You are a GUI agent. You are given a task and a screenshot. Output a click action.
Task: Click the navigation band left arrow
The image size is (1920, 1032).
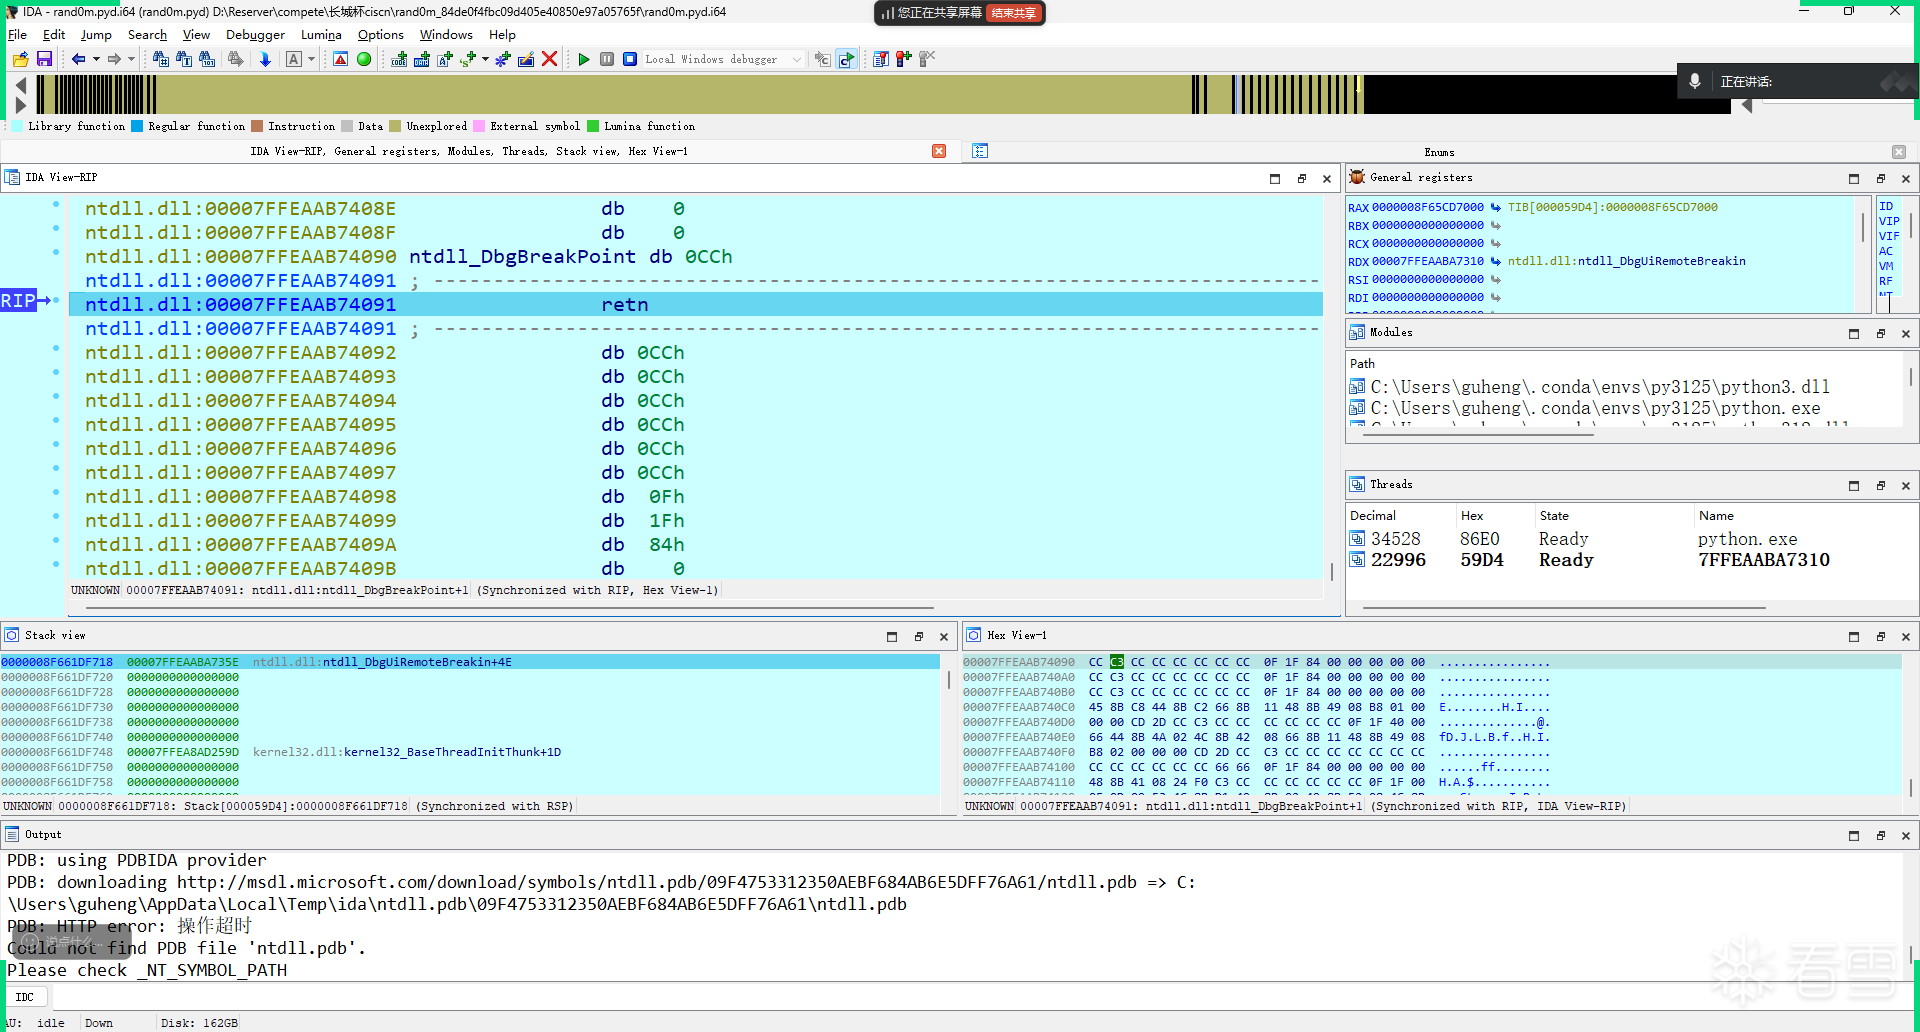[x=21, y=85]
